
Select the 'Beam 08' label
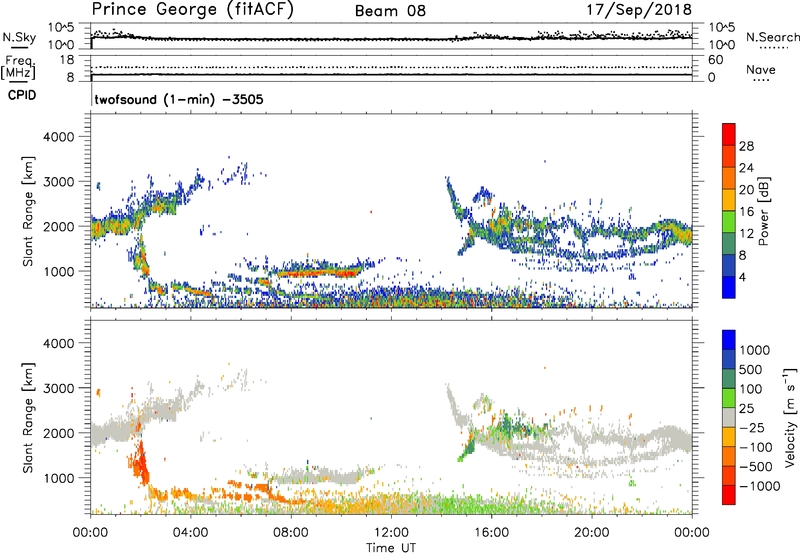coord(390,11)
